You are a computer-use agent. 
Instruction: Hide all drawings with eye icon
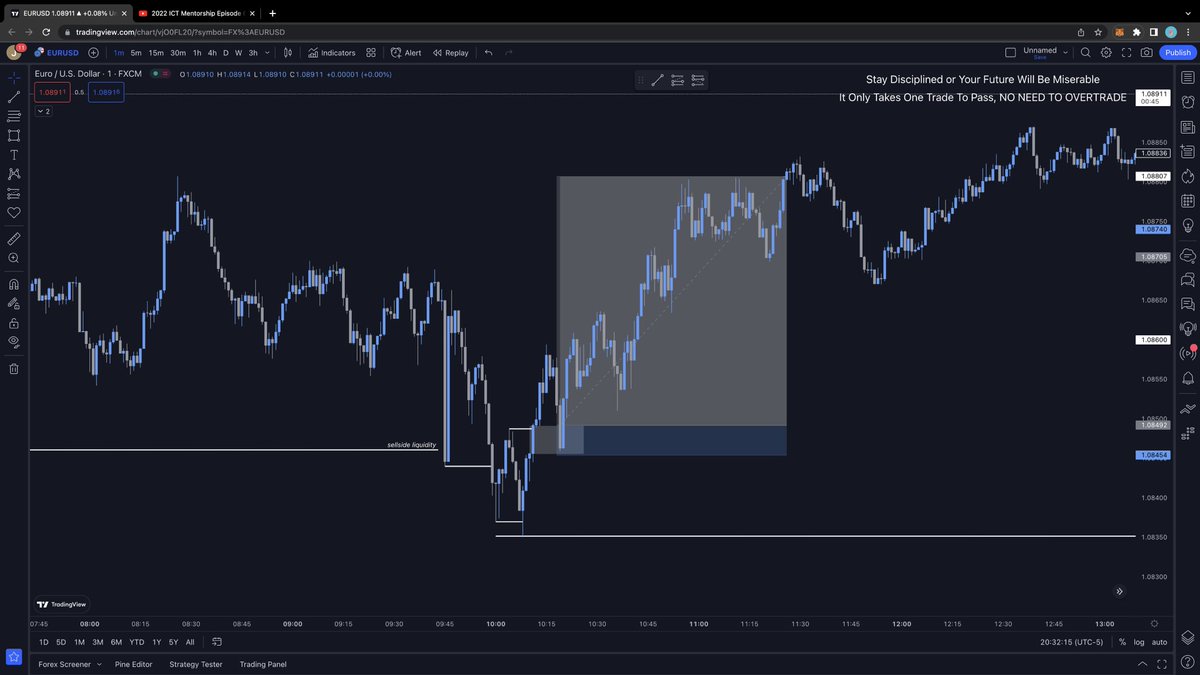point(14,342)
